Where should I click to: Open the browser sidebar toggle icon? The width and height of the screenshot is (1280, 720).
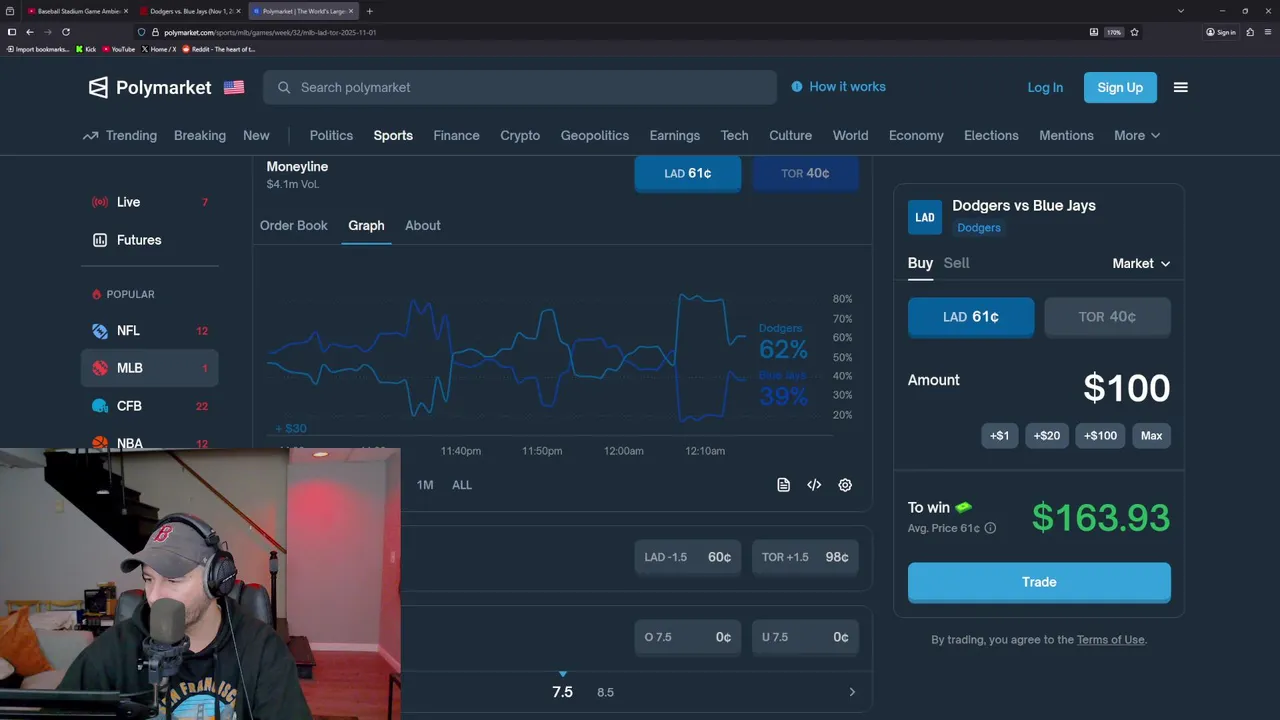click(11, 32)
